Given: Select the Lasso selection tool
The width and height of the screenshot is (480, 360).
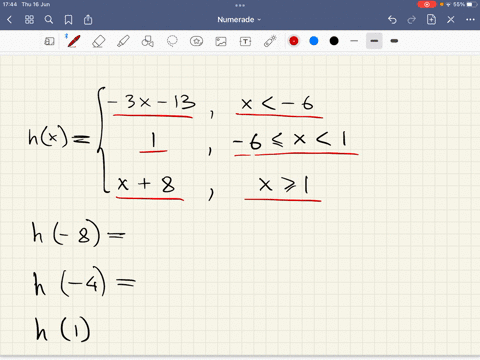Looking at the screenshot, I should coord(172,41).
